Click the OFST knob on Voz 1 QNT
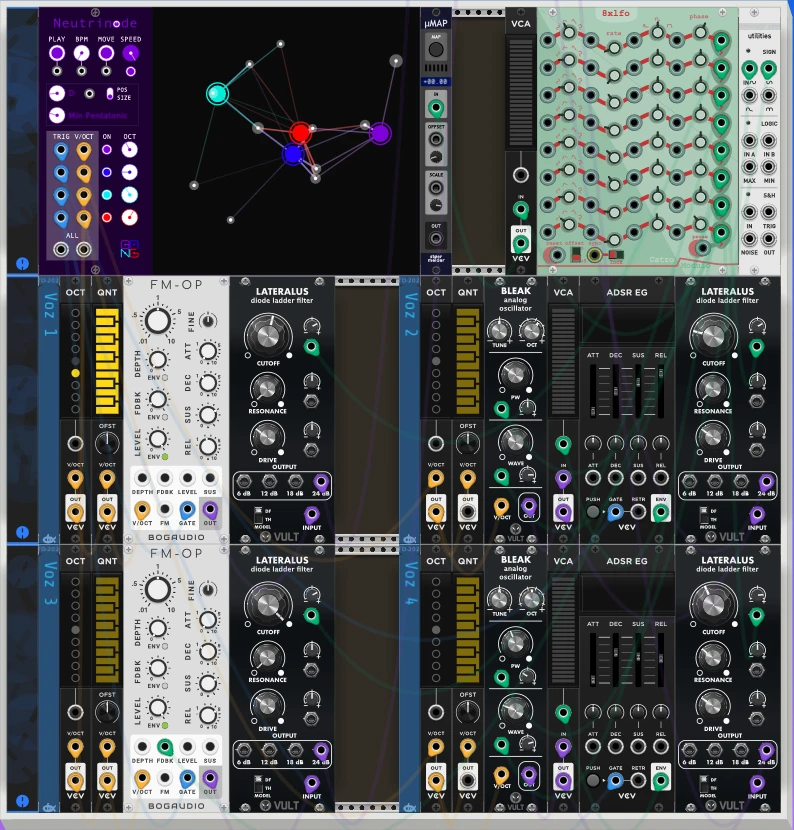 [107, 443]
